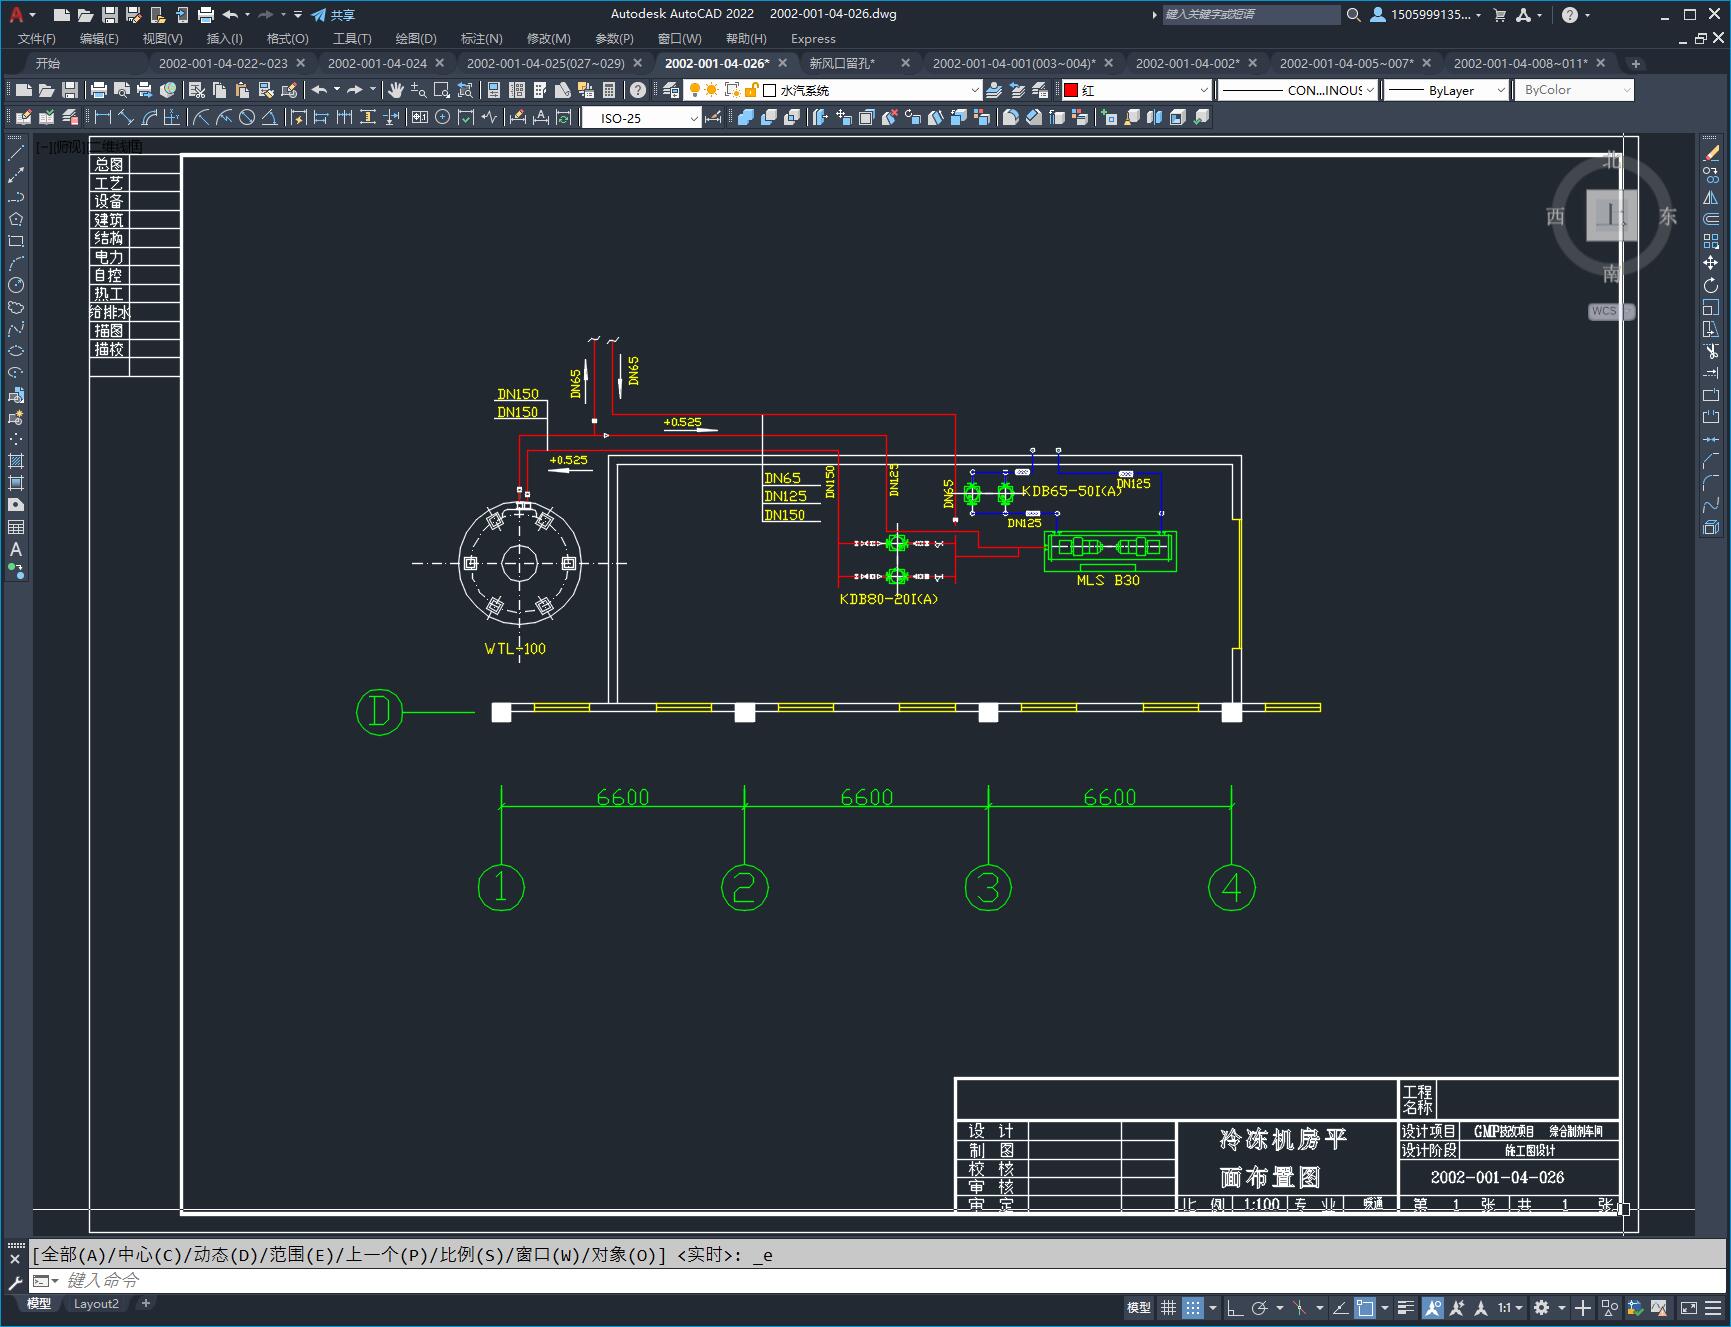Select the Circle draw tool in left toolbar
Screen dimensions: 1731x1327
pos(16,285)
